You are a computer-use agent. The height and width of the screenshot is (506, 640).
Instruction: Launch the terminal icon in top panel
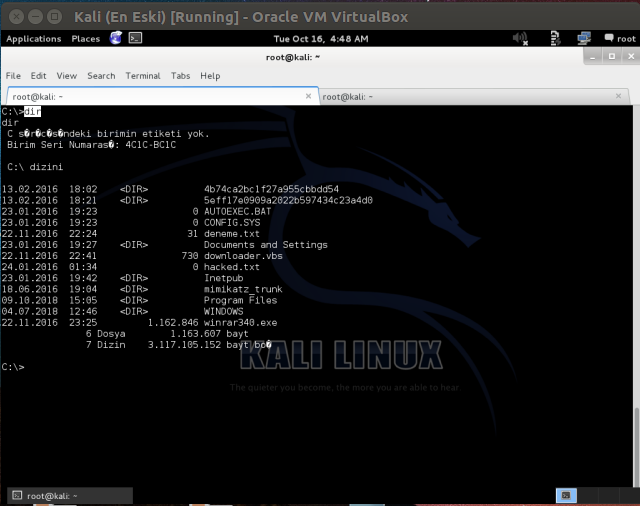tap(136, 38)
